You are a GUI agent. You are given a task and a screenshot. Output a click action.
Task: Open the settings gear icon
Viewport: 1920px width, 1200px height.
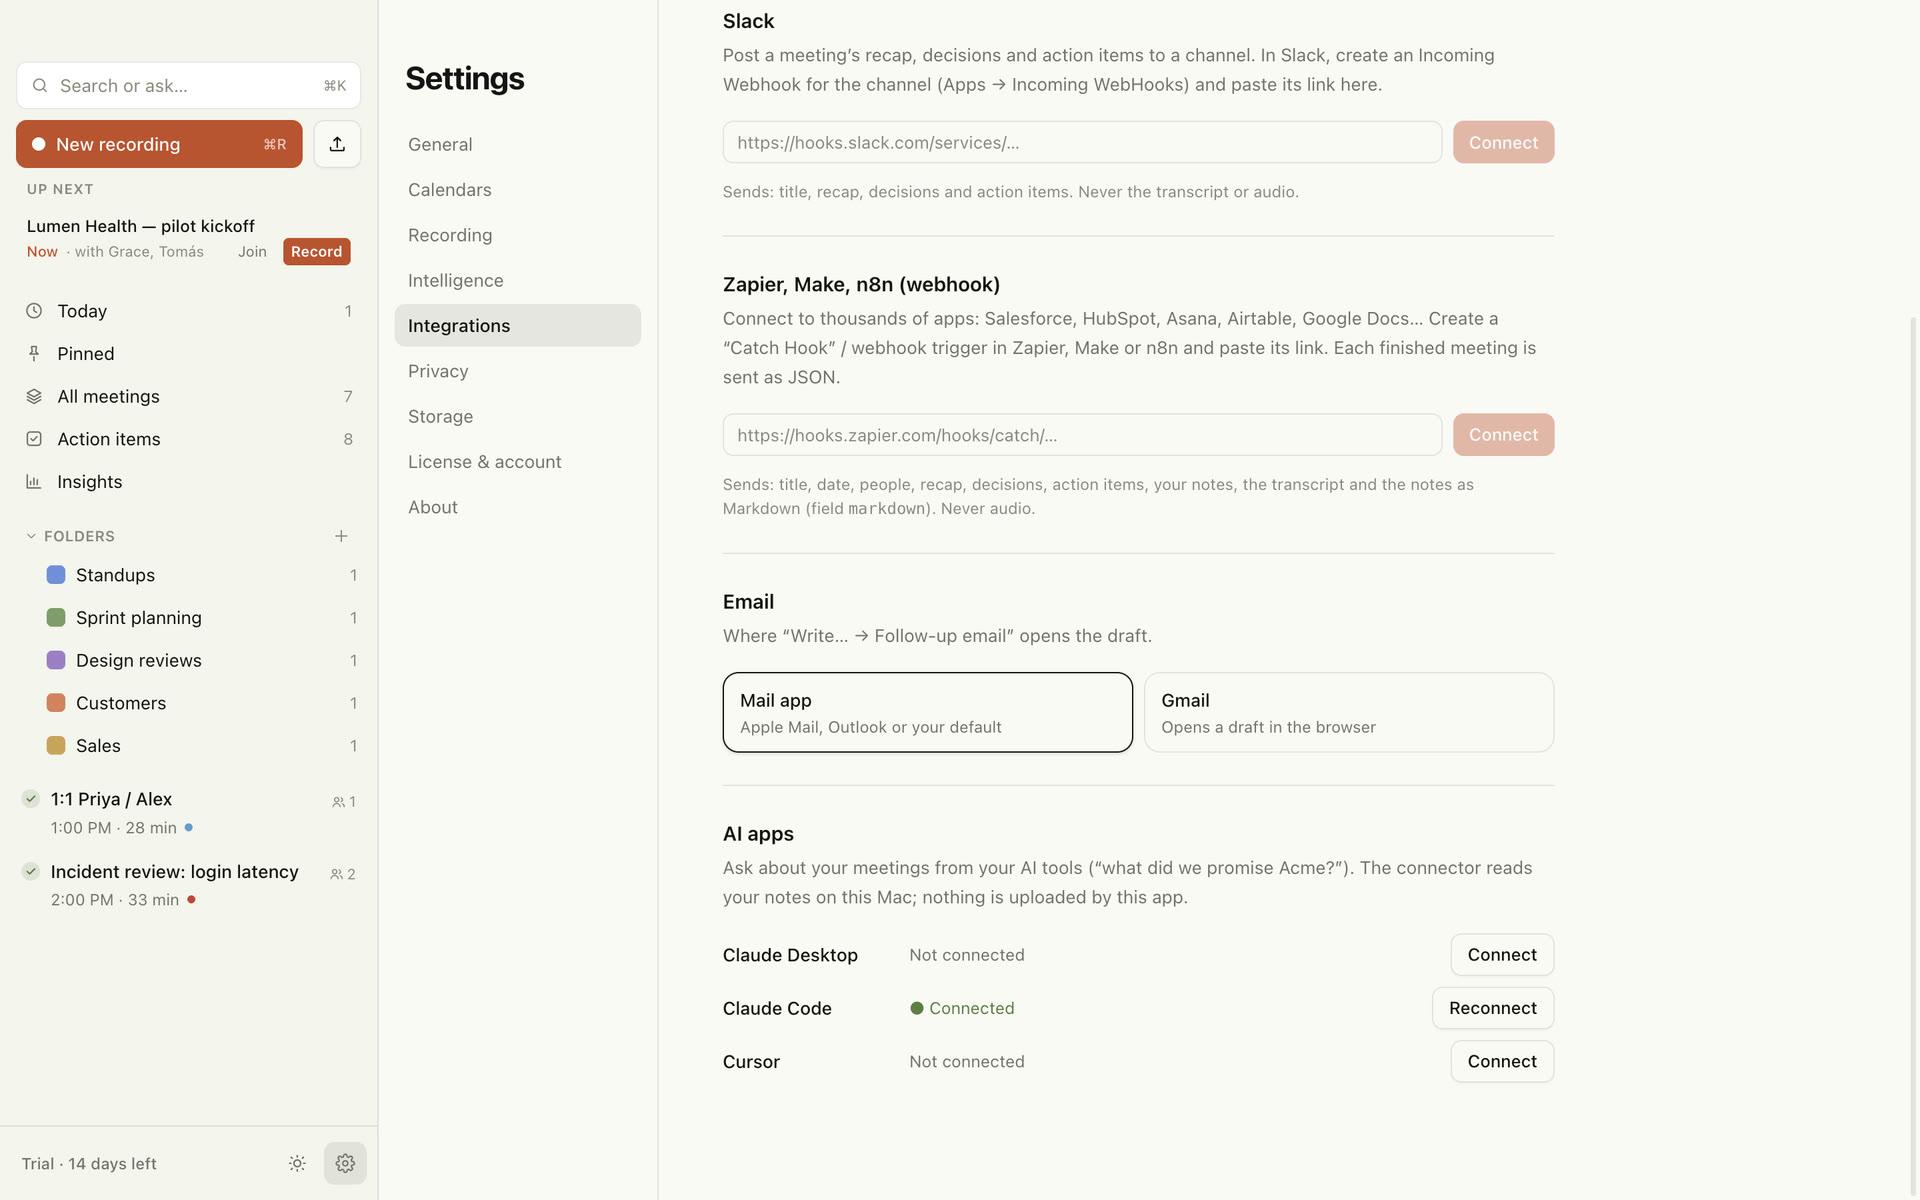point(345,1163)
